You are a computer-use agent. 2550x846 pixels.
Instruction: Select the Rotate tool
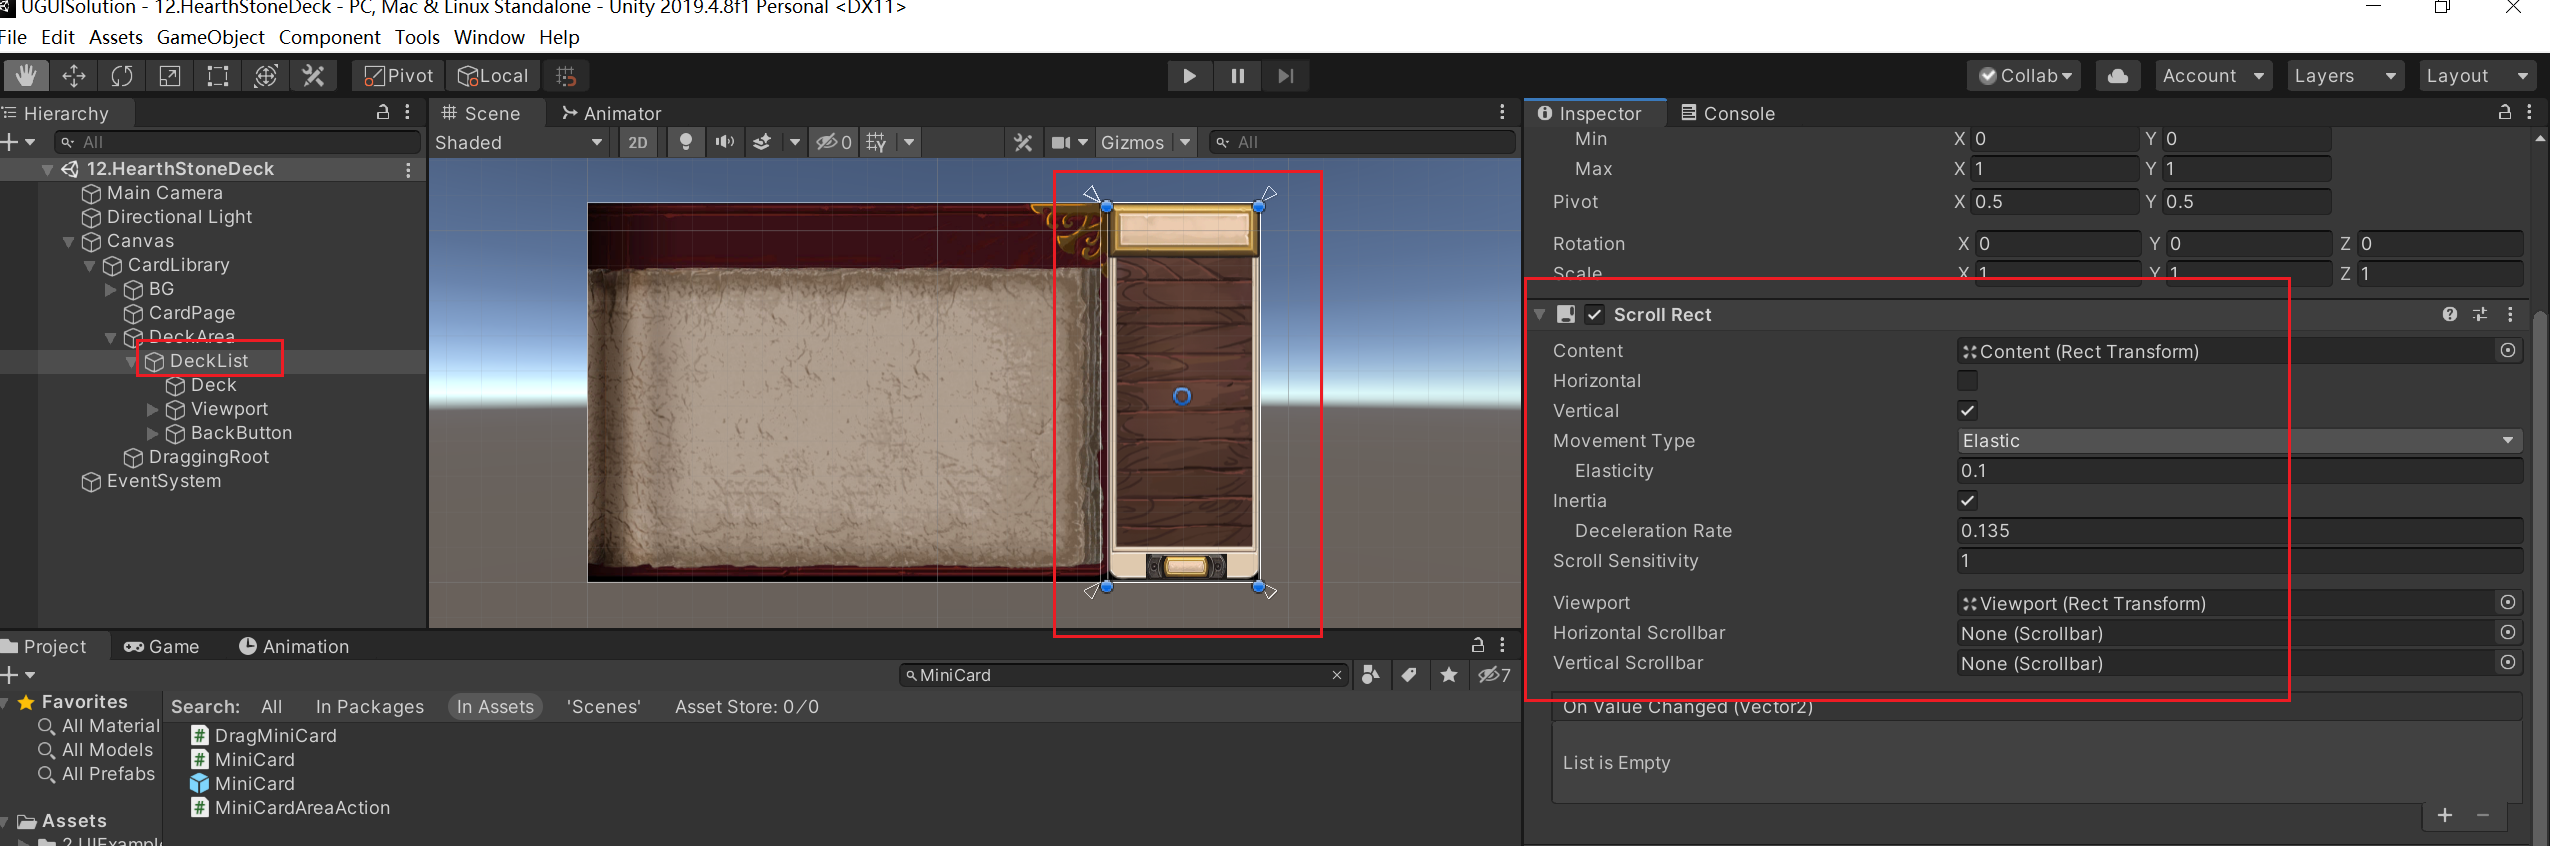(122, 76)
